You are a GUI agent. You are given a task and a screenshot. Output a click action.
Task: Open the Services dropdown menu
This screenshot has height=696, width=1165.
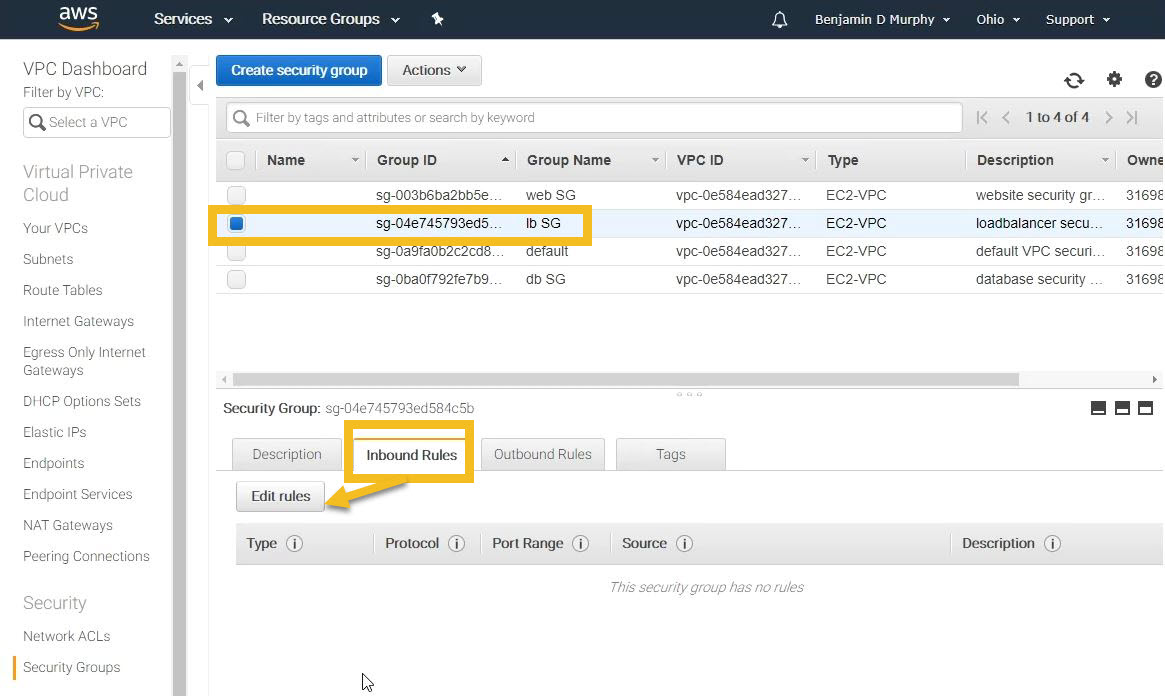click(193, 19)
